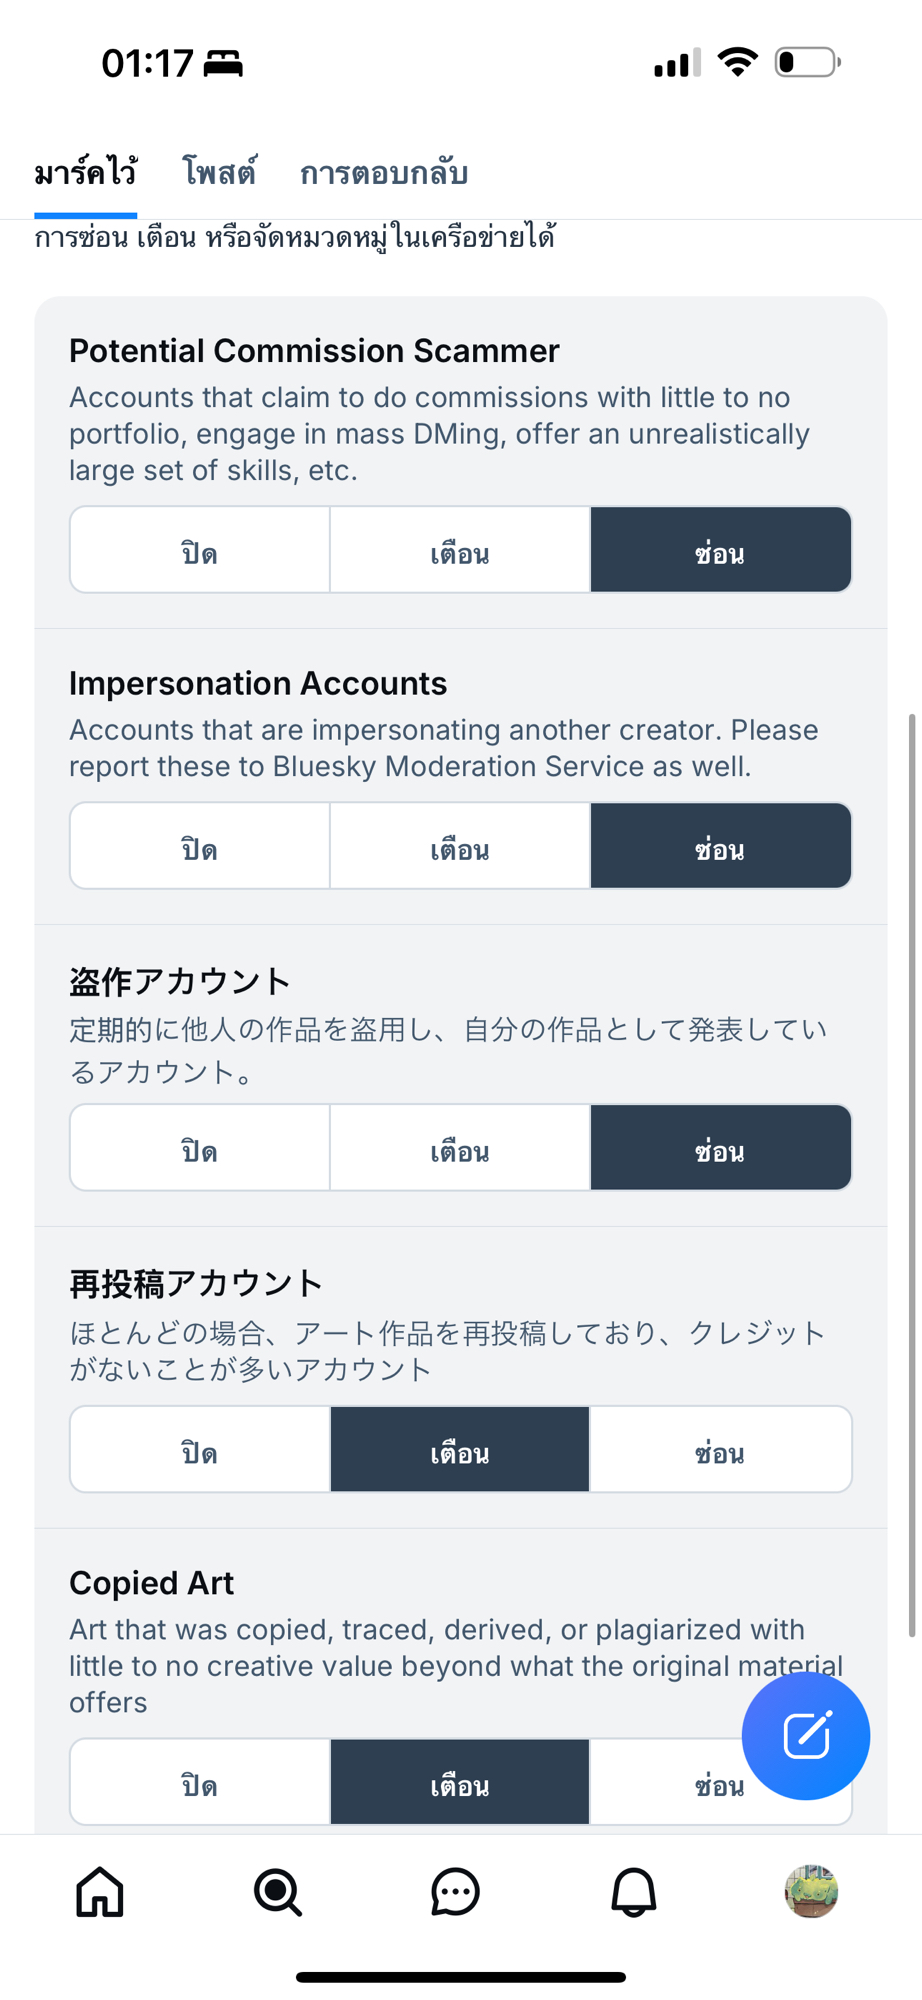This screenshot has width=922, height=2000.
Task: Open profile via avatar picture
Action: tap(811, 1892)
